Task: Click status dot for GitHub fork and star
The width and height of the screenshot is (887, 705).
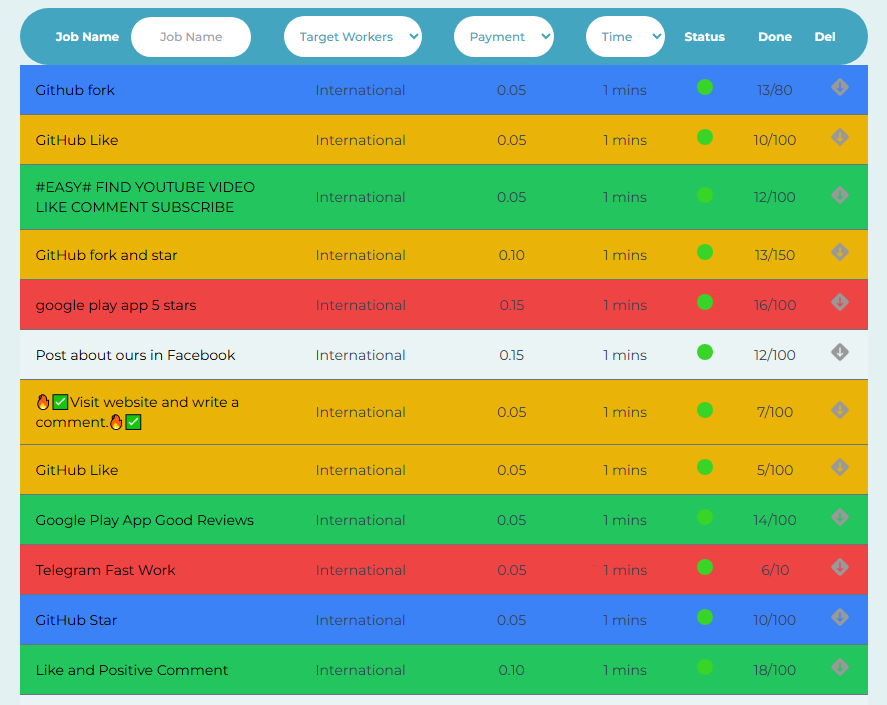Action: (x=704, y=252)
